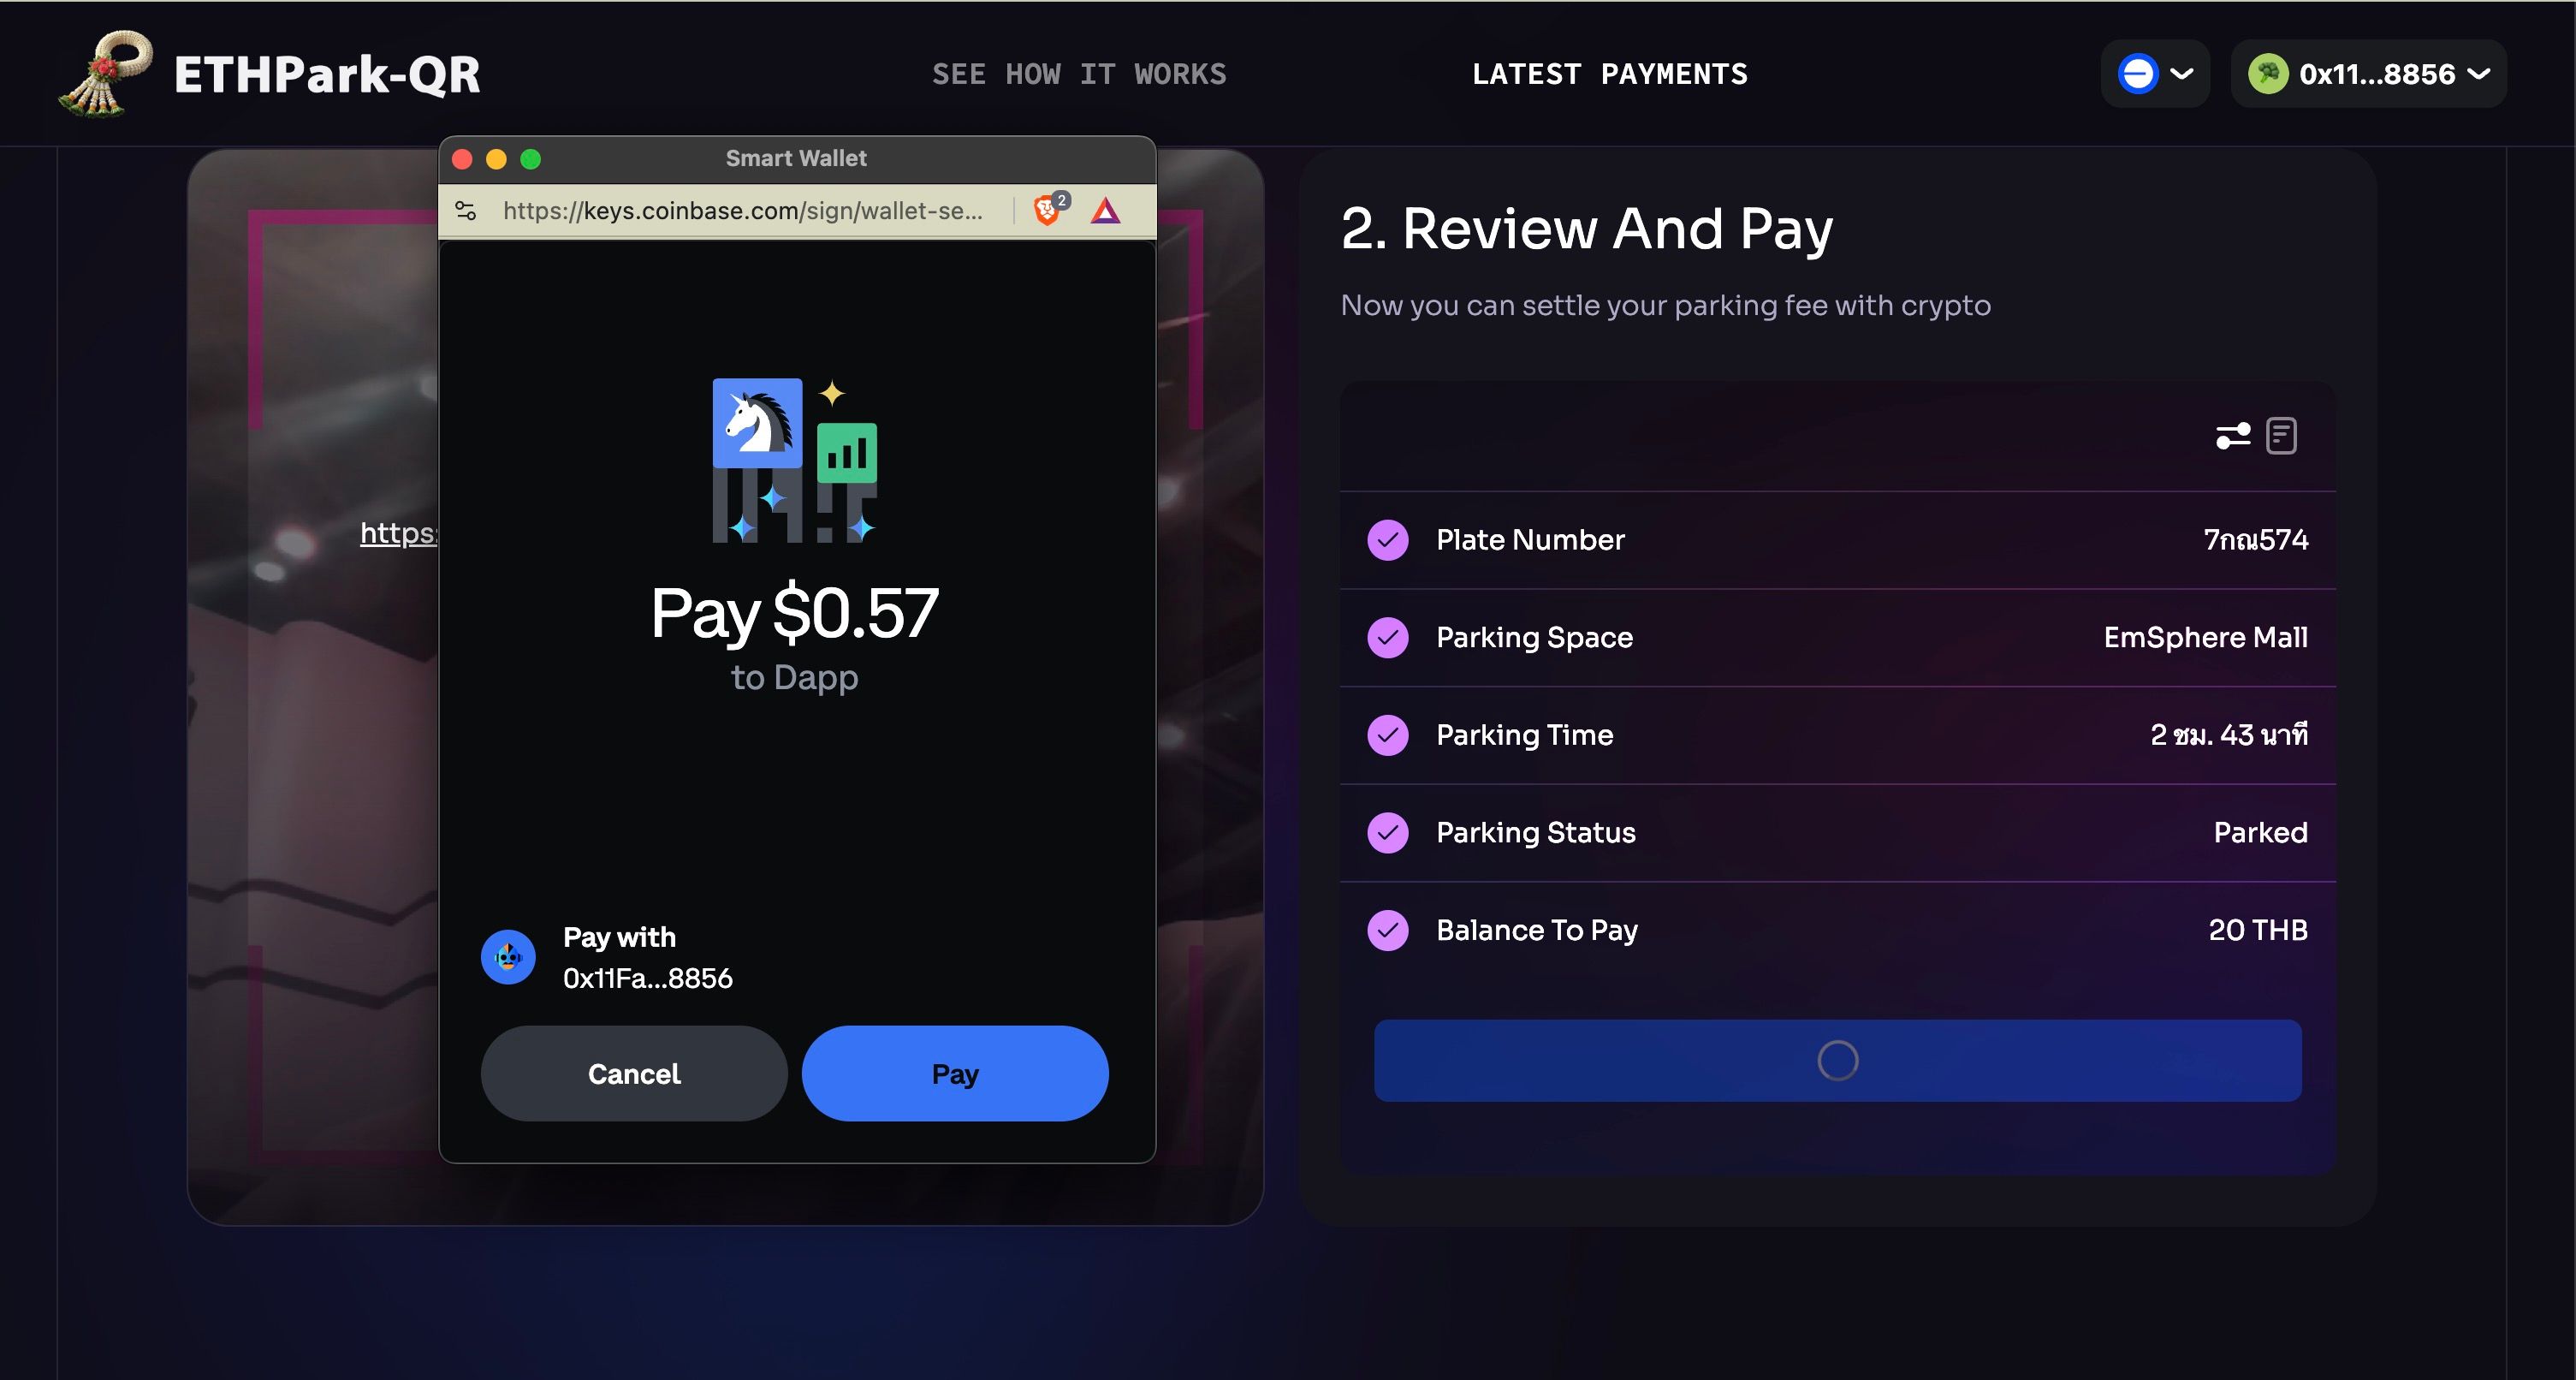Click the keys.coinbase.com URL field

(x=743, y=210)
